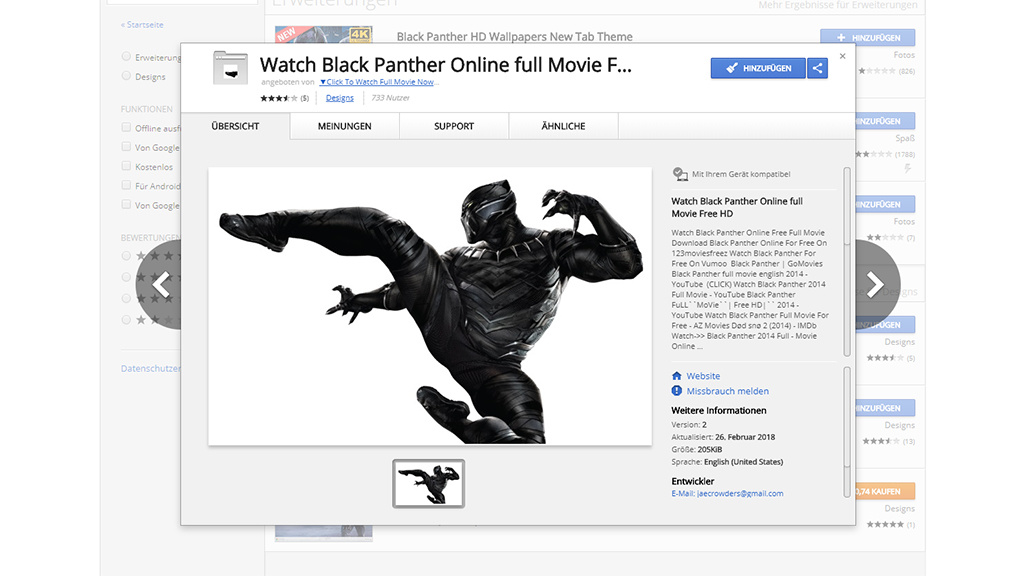The image size is (1024, 576).
Task: Click Mehr Ergebnisse für Erweiterungen link
Action: (838, 5)
